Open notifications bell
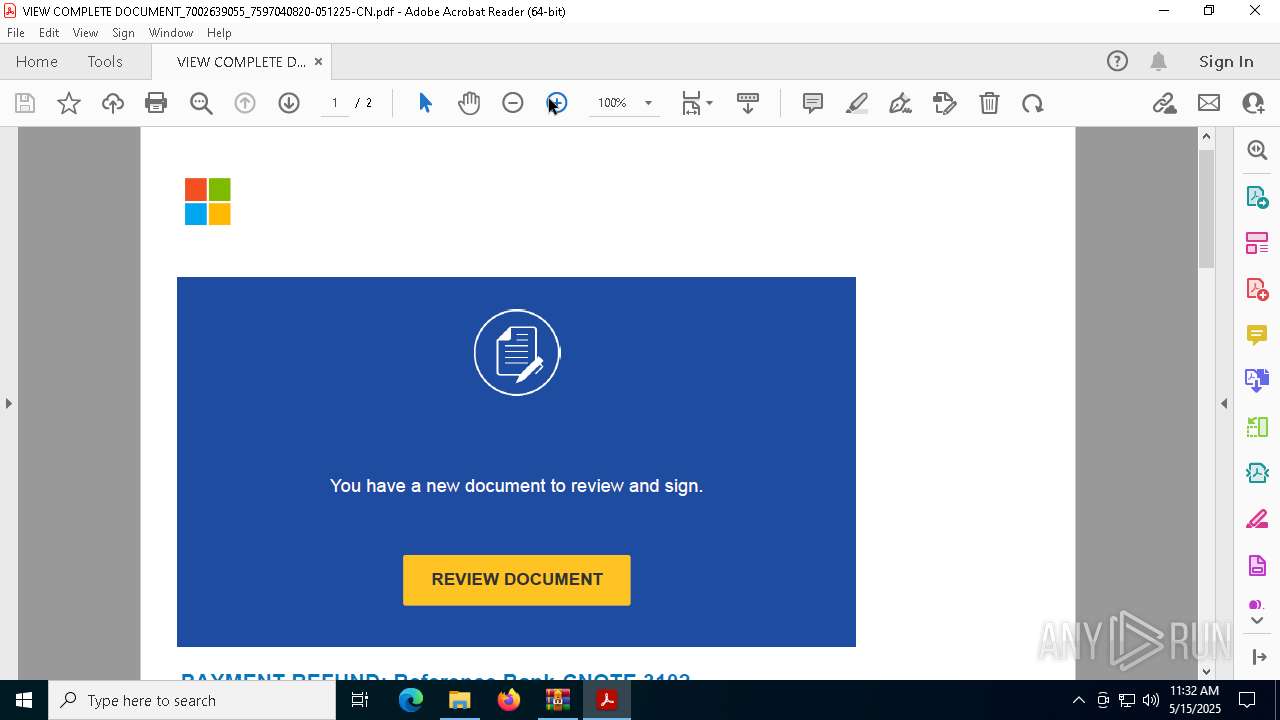Viewport: 1280px width, 720px height. point(1159,61)
